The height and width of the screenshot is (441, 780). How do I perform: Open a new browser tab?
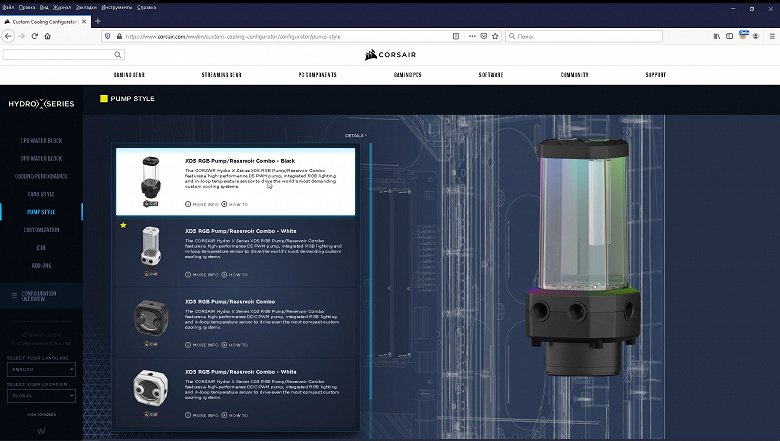[98, 20]
